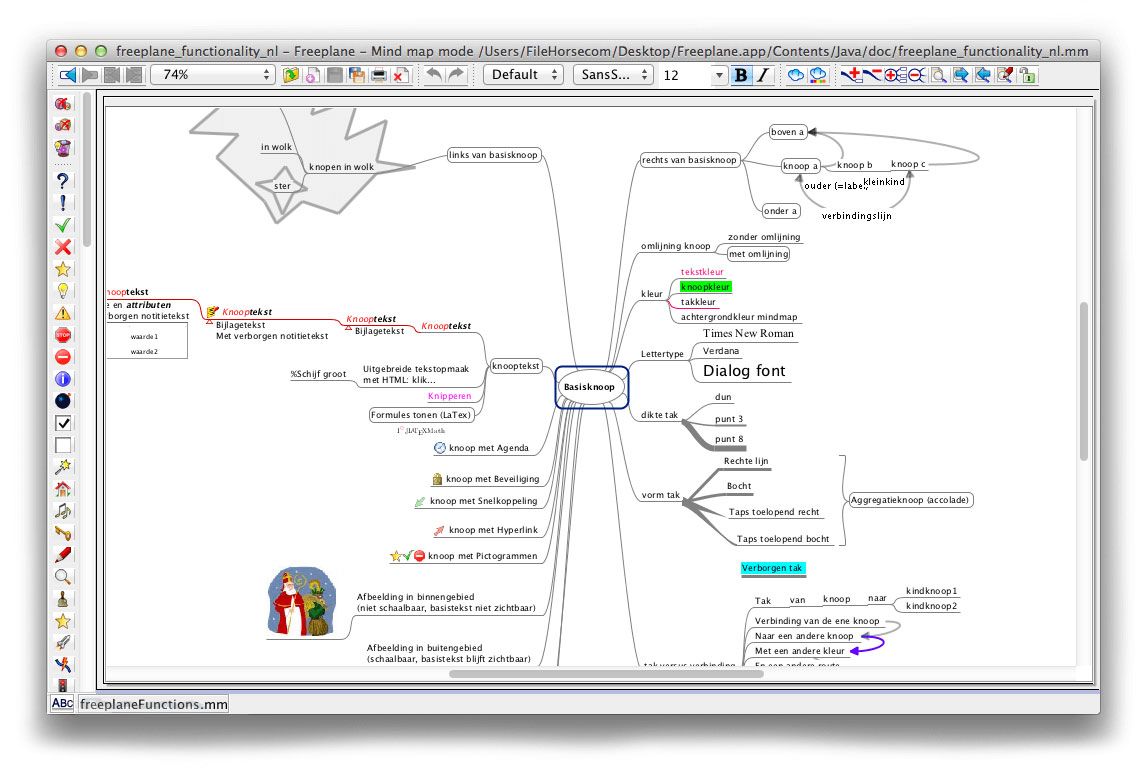This screenshot has height=767, width=1142.
Task: Fold all child nodes icon
Action: click(x=917, y=75)
